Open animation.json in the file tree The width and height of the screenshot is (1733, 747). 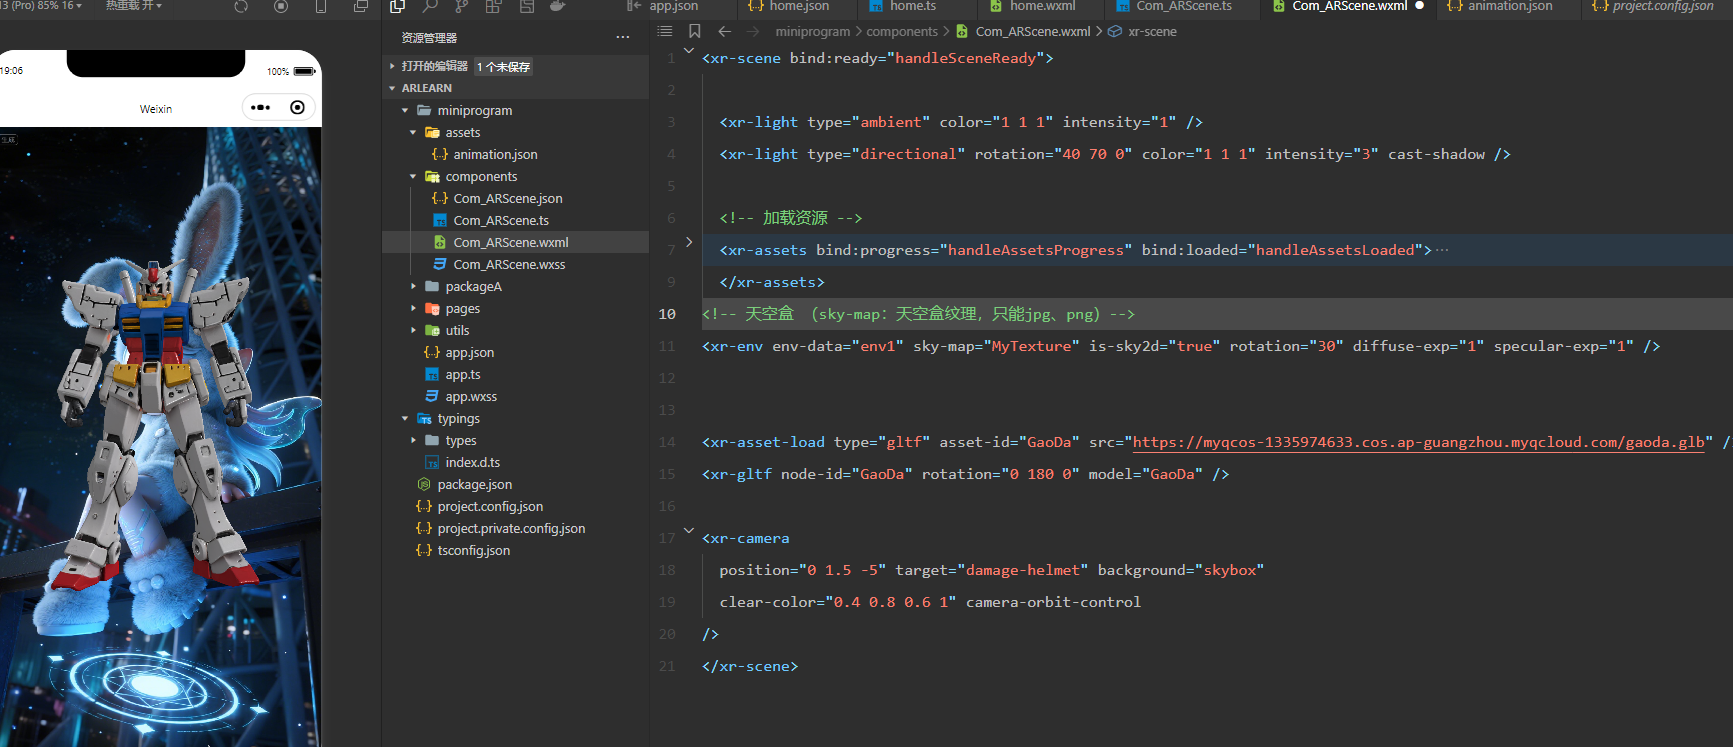point(516,154)
